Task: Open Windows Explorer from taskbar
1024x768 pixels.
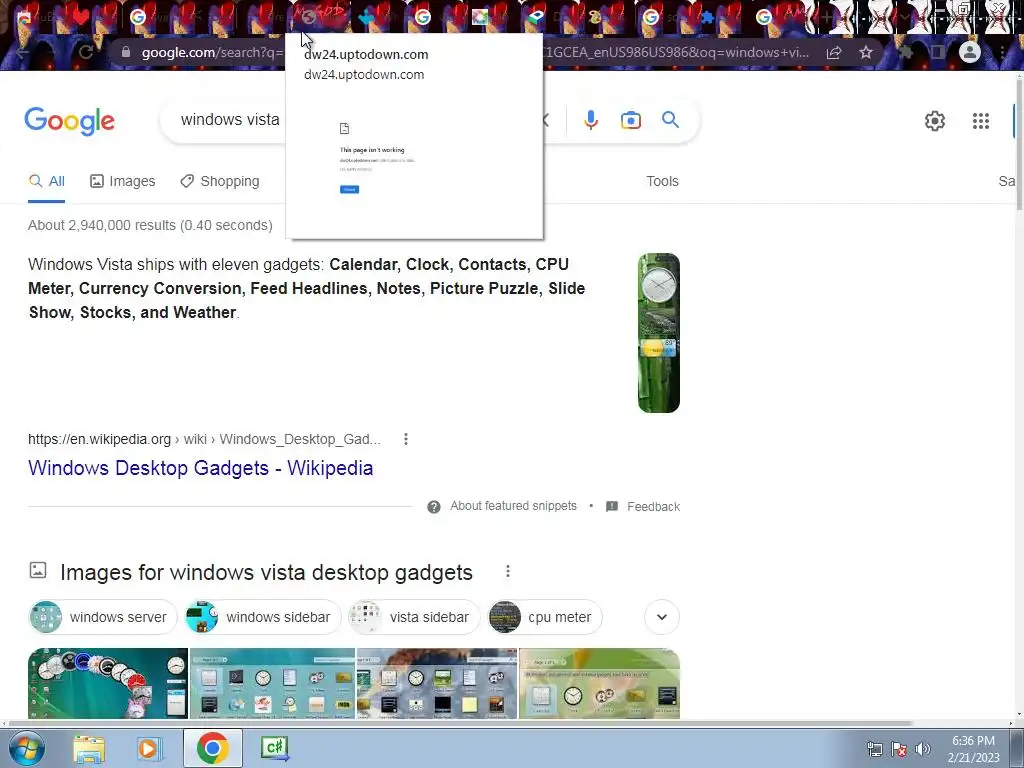Action: [x=89, y=748]
